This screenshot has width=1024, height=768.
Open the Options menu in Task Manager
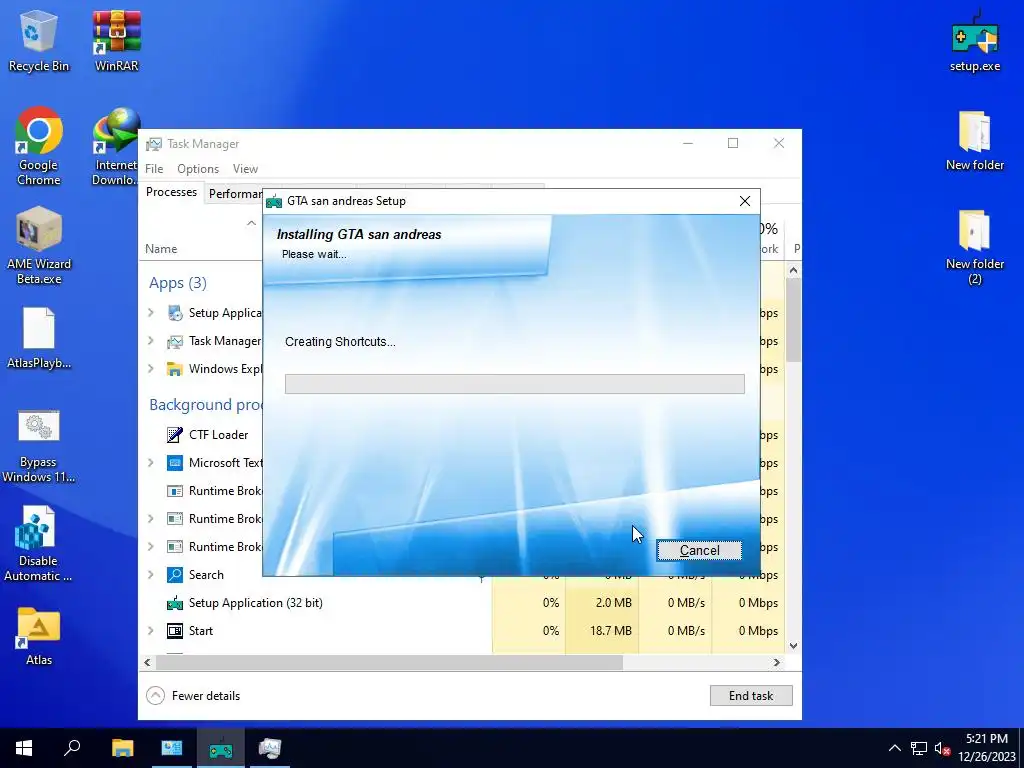pos(198,168)
